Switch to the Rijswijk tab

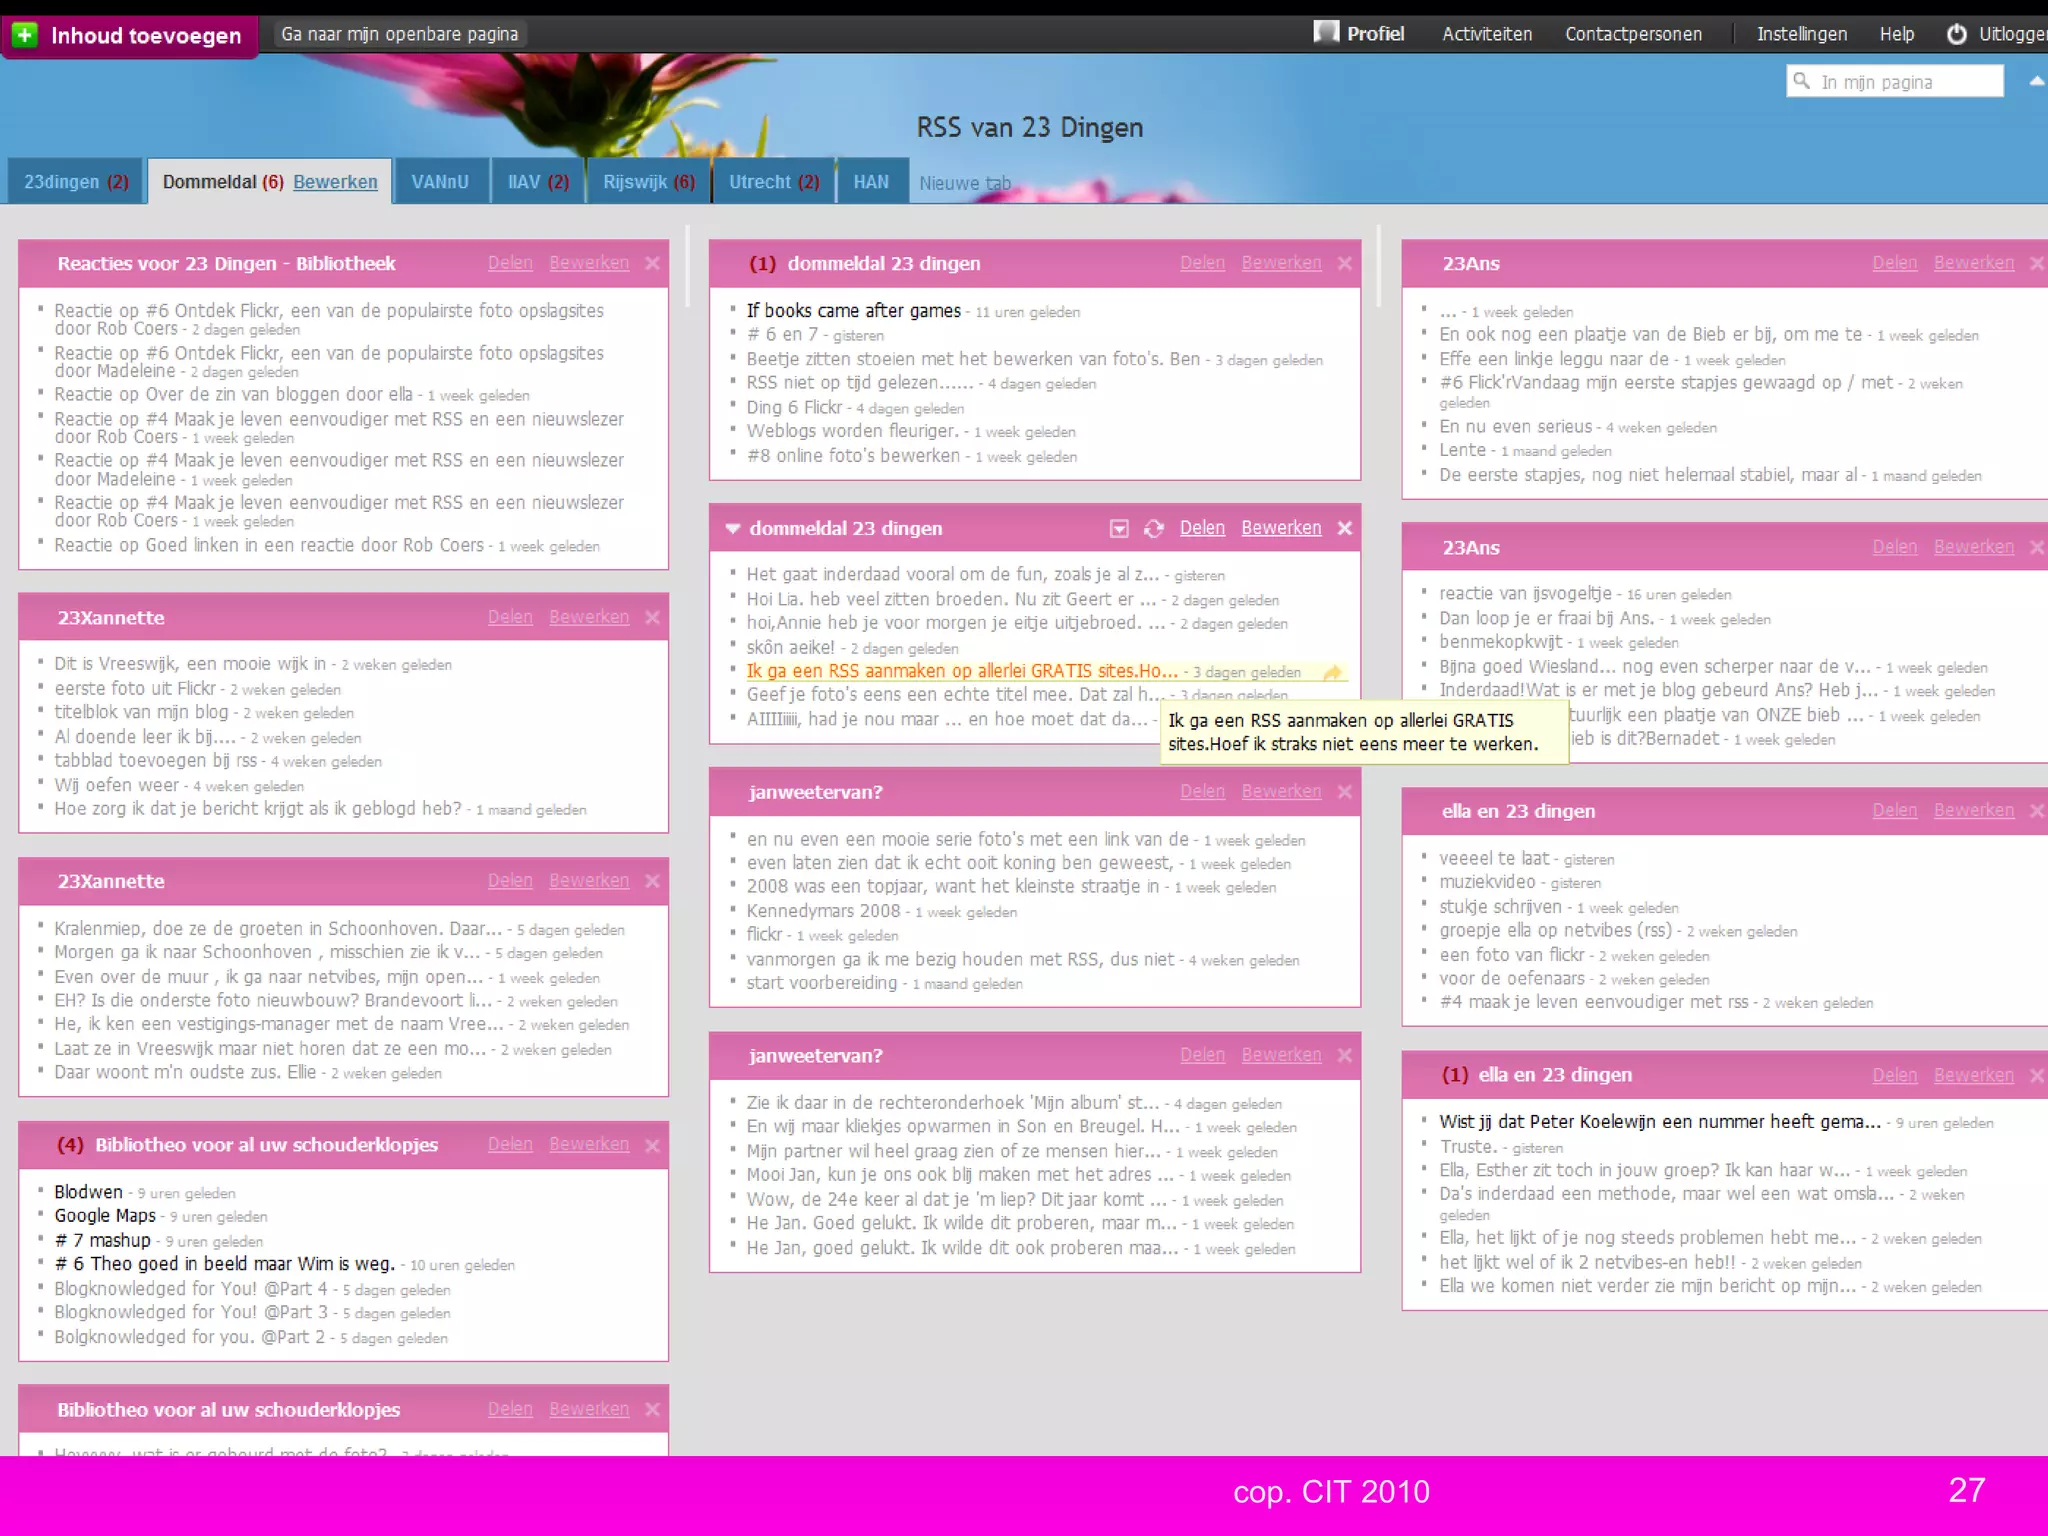pyautogui.click(x=648, y=182)
